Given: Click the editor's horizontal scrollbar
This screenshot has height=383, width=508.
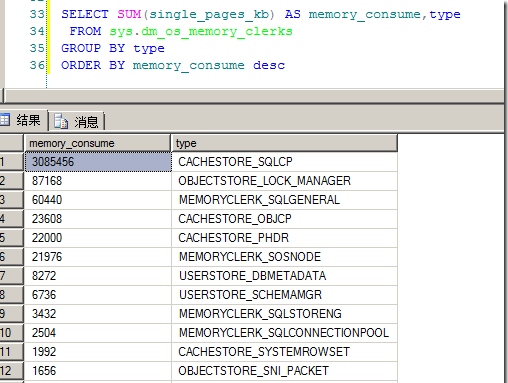Looking at the screenshot, I should point(253,96).
